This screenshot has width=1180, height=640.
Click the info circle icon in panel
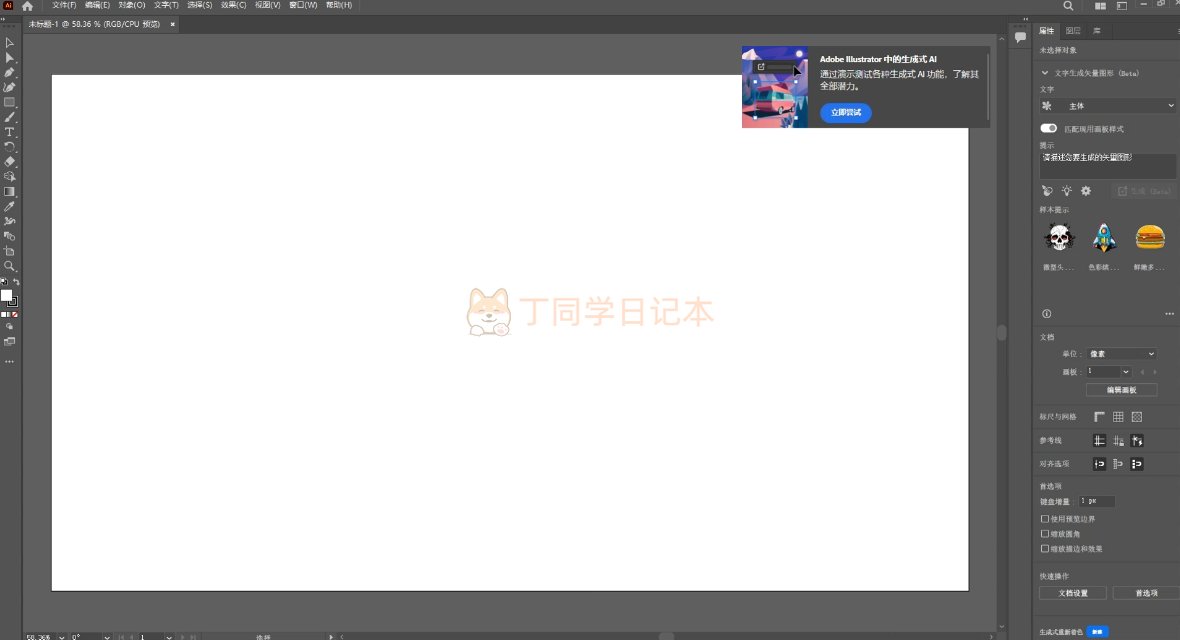coord(1046,314)
